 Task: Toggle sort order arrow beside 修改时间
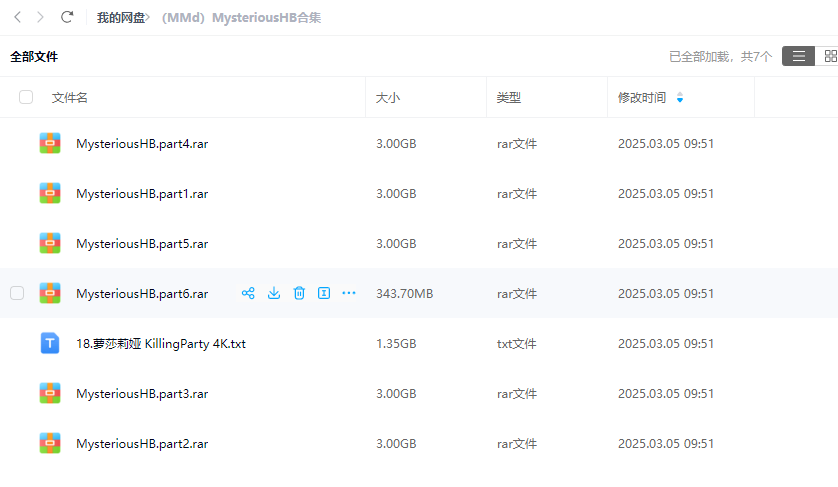pyautogui.click(x=680, y=98)
